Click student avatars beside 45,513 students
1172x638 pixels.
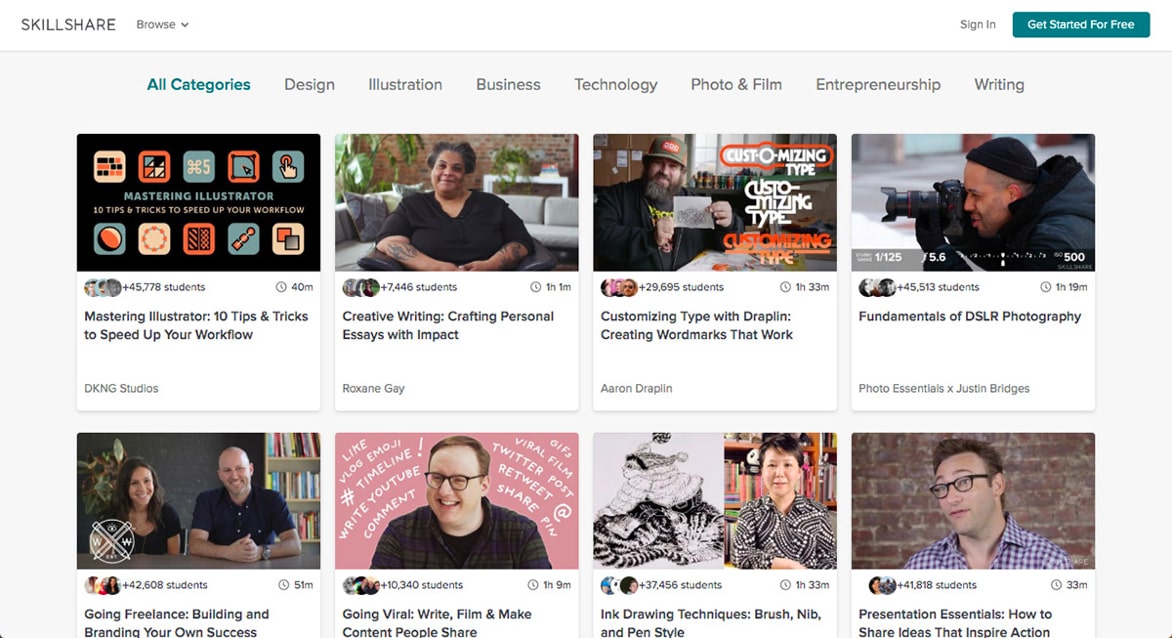878,287
